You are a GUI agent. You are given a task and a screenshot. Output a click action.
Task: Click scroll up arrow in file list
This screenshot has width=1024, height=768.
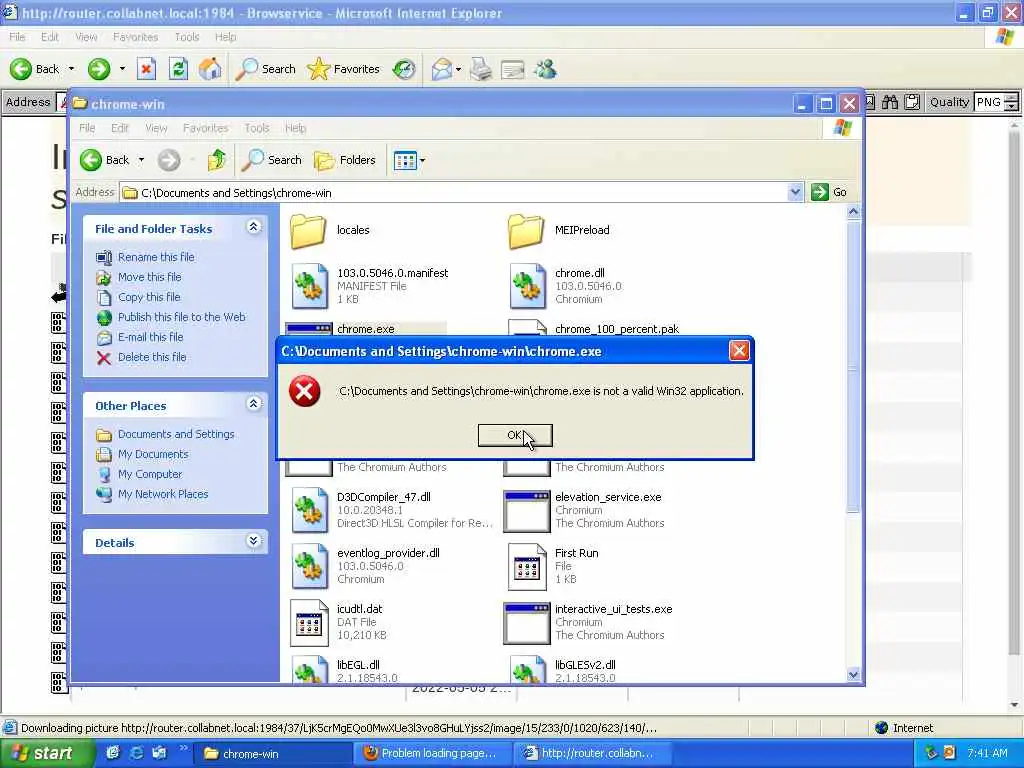point(853,212)
